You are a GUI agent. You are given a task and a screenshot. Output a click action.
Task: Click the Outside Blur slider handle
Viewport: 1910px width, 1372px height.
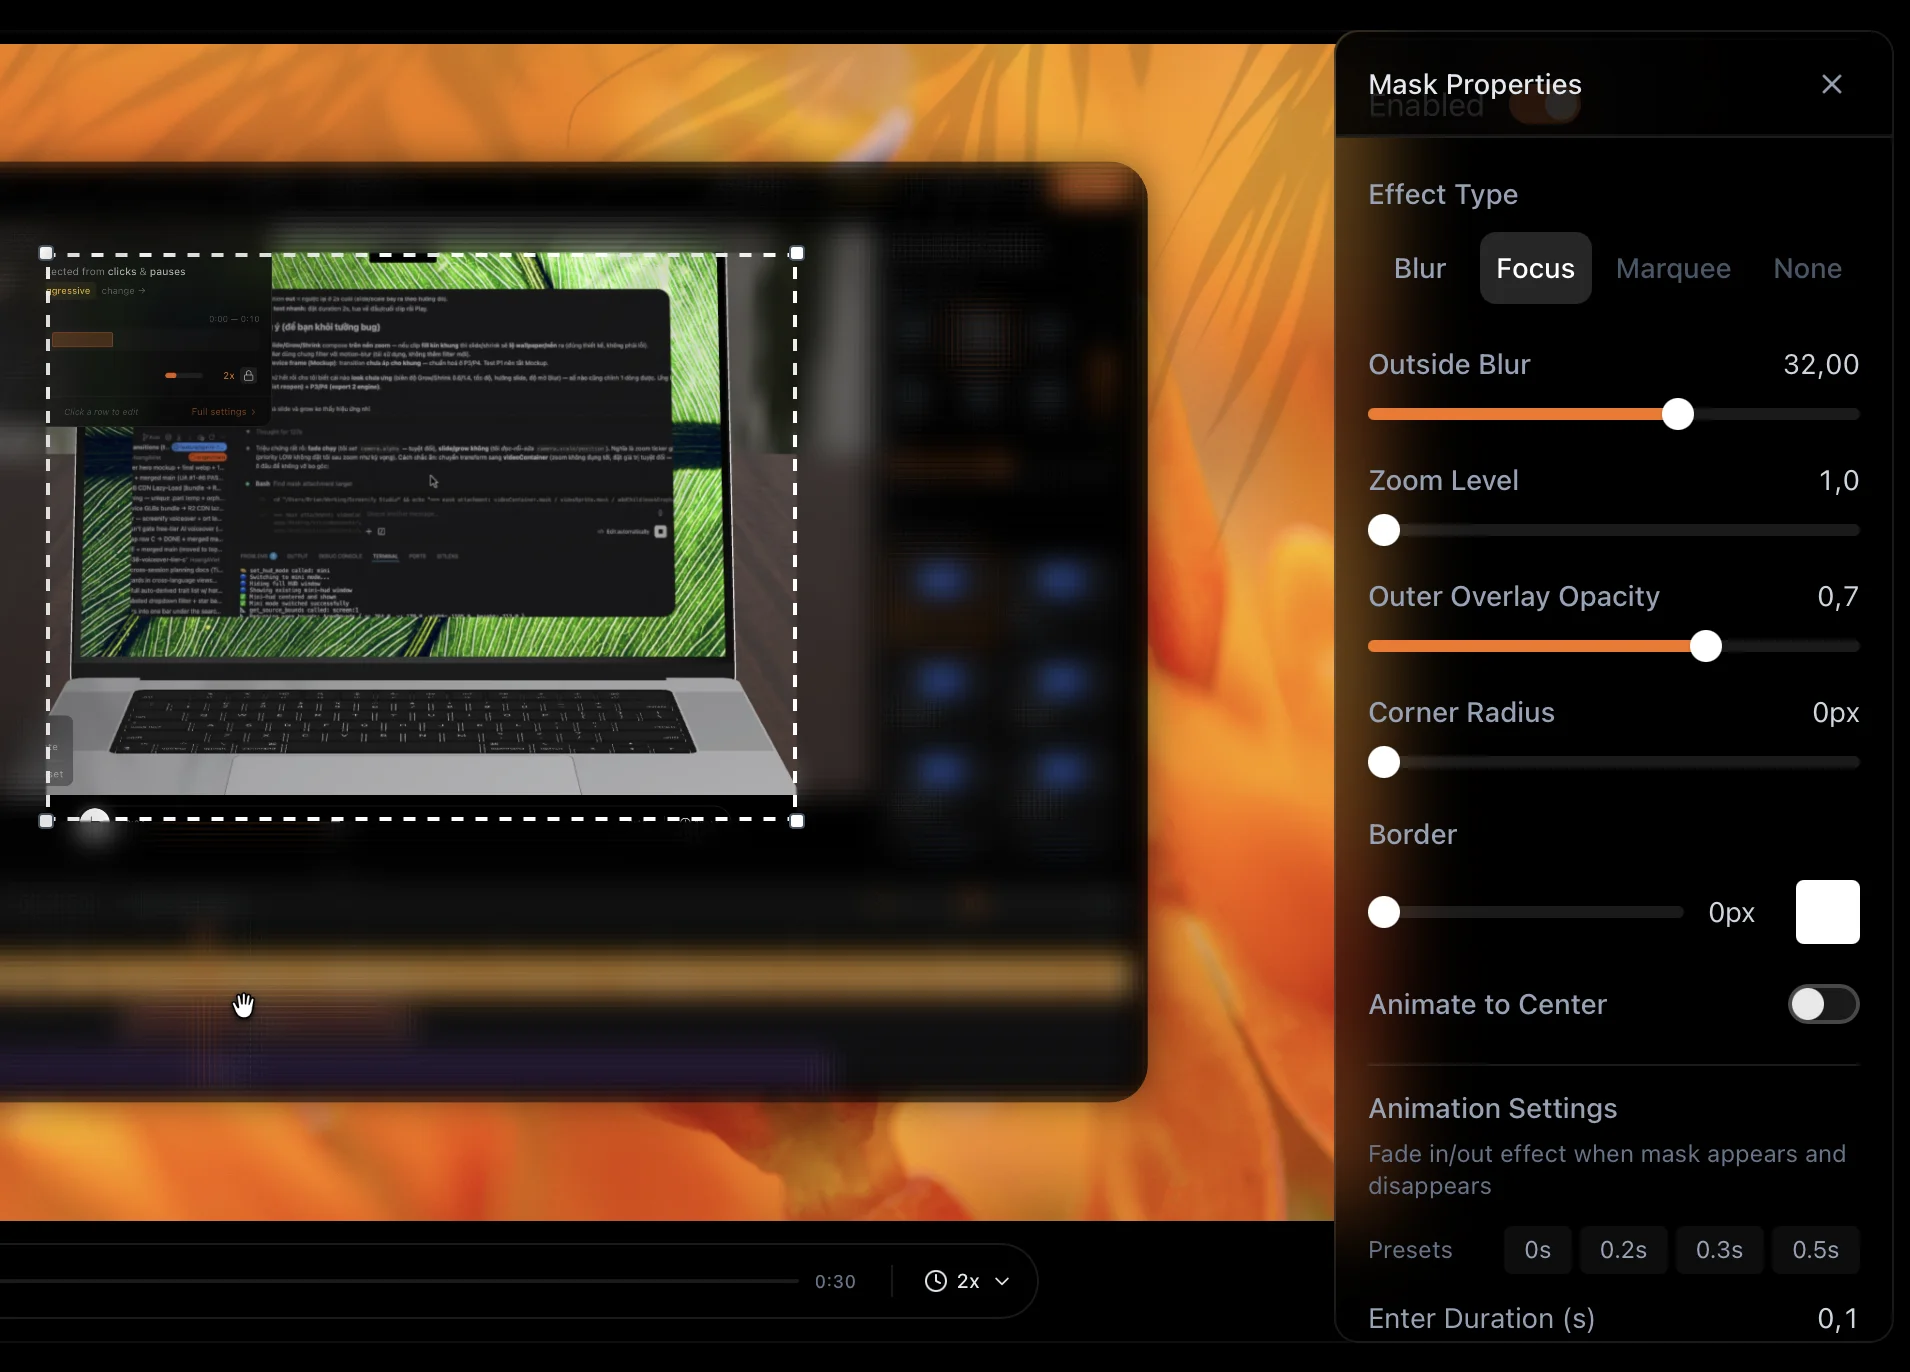tap(1678, 414)
